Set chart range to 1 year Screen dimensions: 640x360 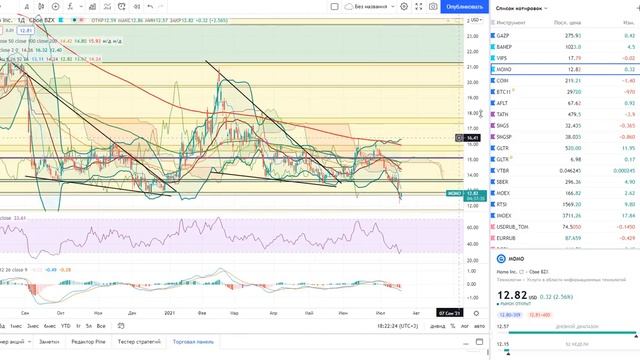click(x=78, y=326)
